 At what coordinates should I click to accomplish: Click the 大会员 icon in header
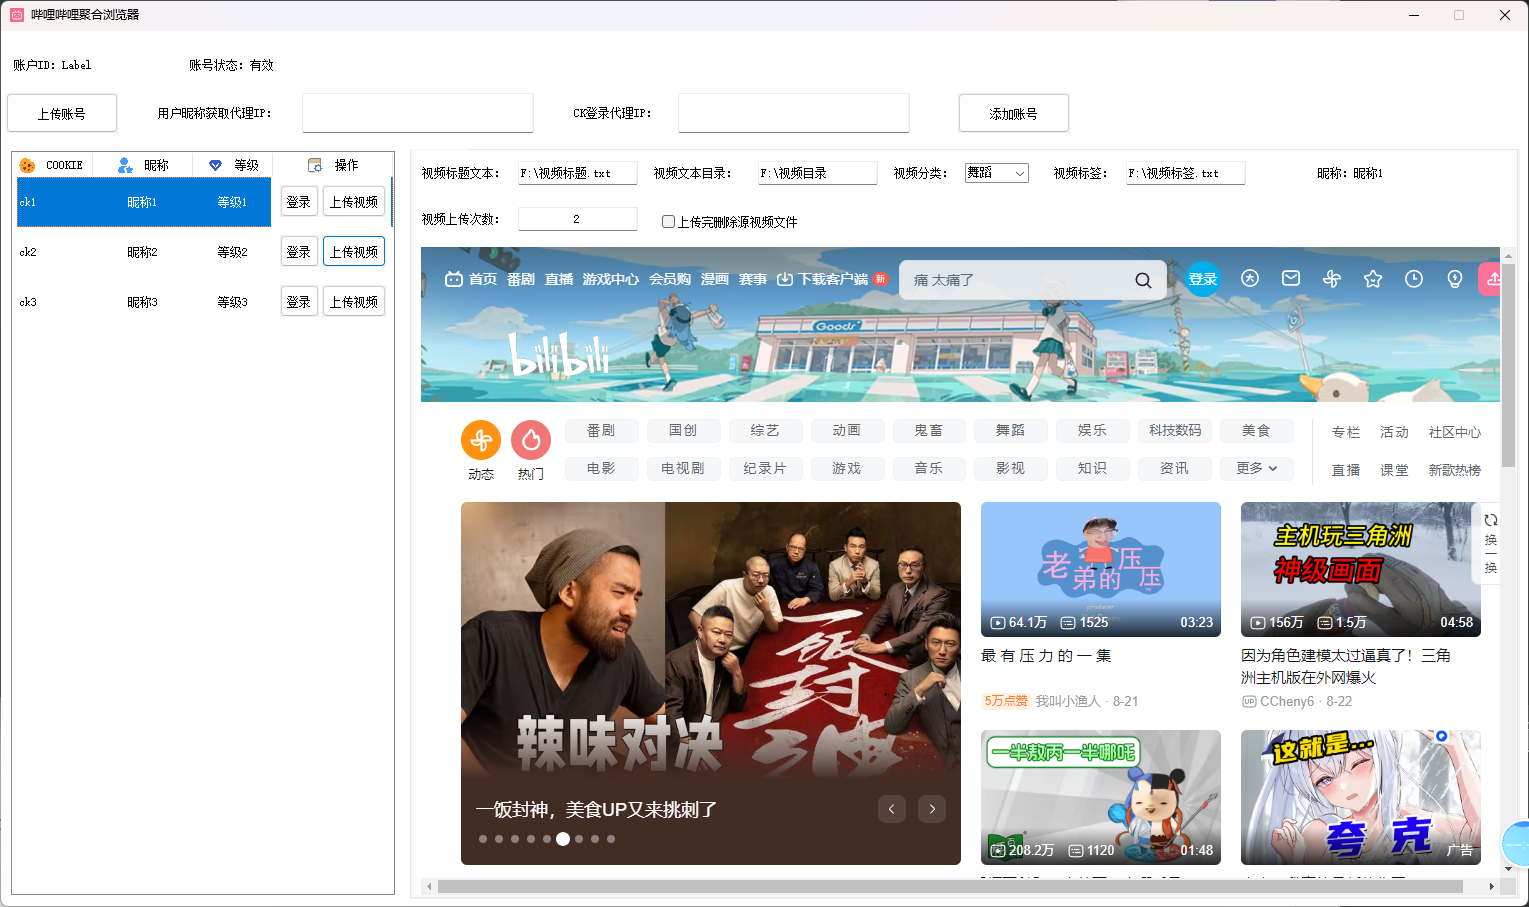pyautogui.click(x=1250, y=279)
